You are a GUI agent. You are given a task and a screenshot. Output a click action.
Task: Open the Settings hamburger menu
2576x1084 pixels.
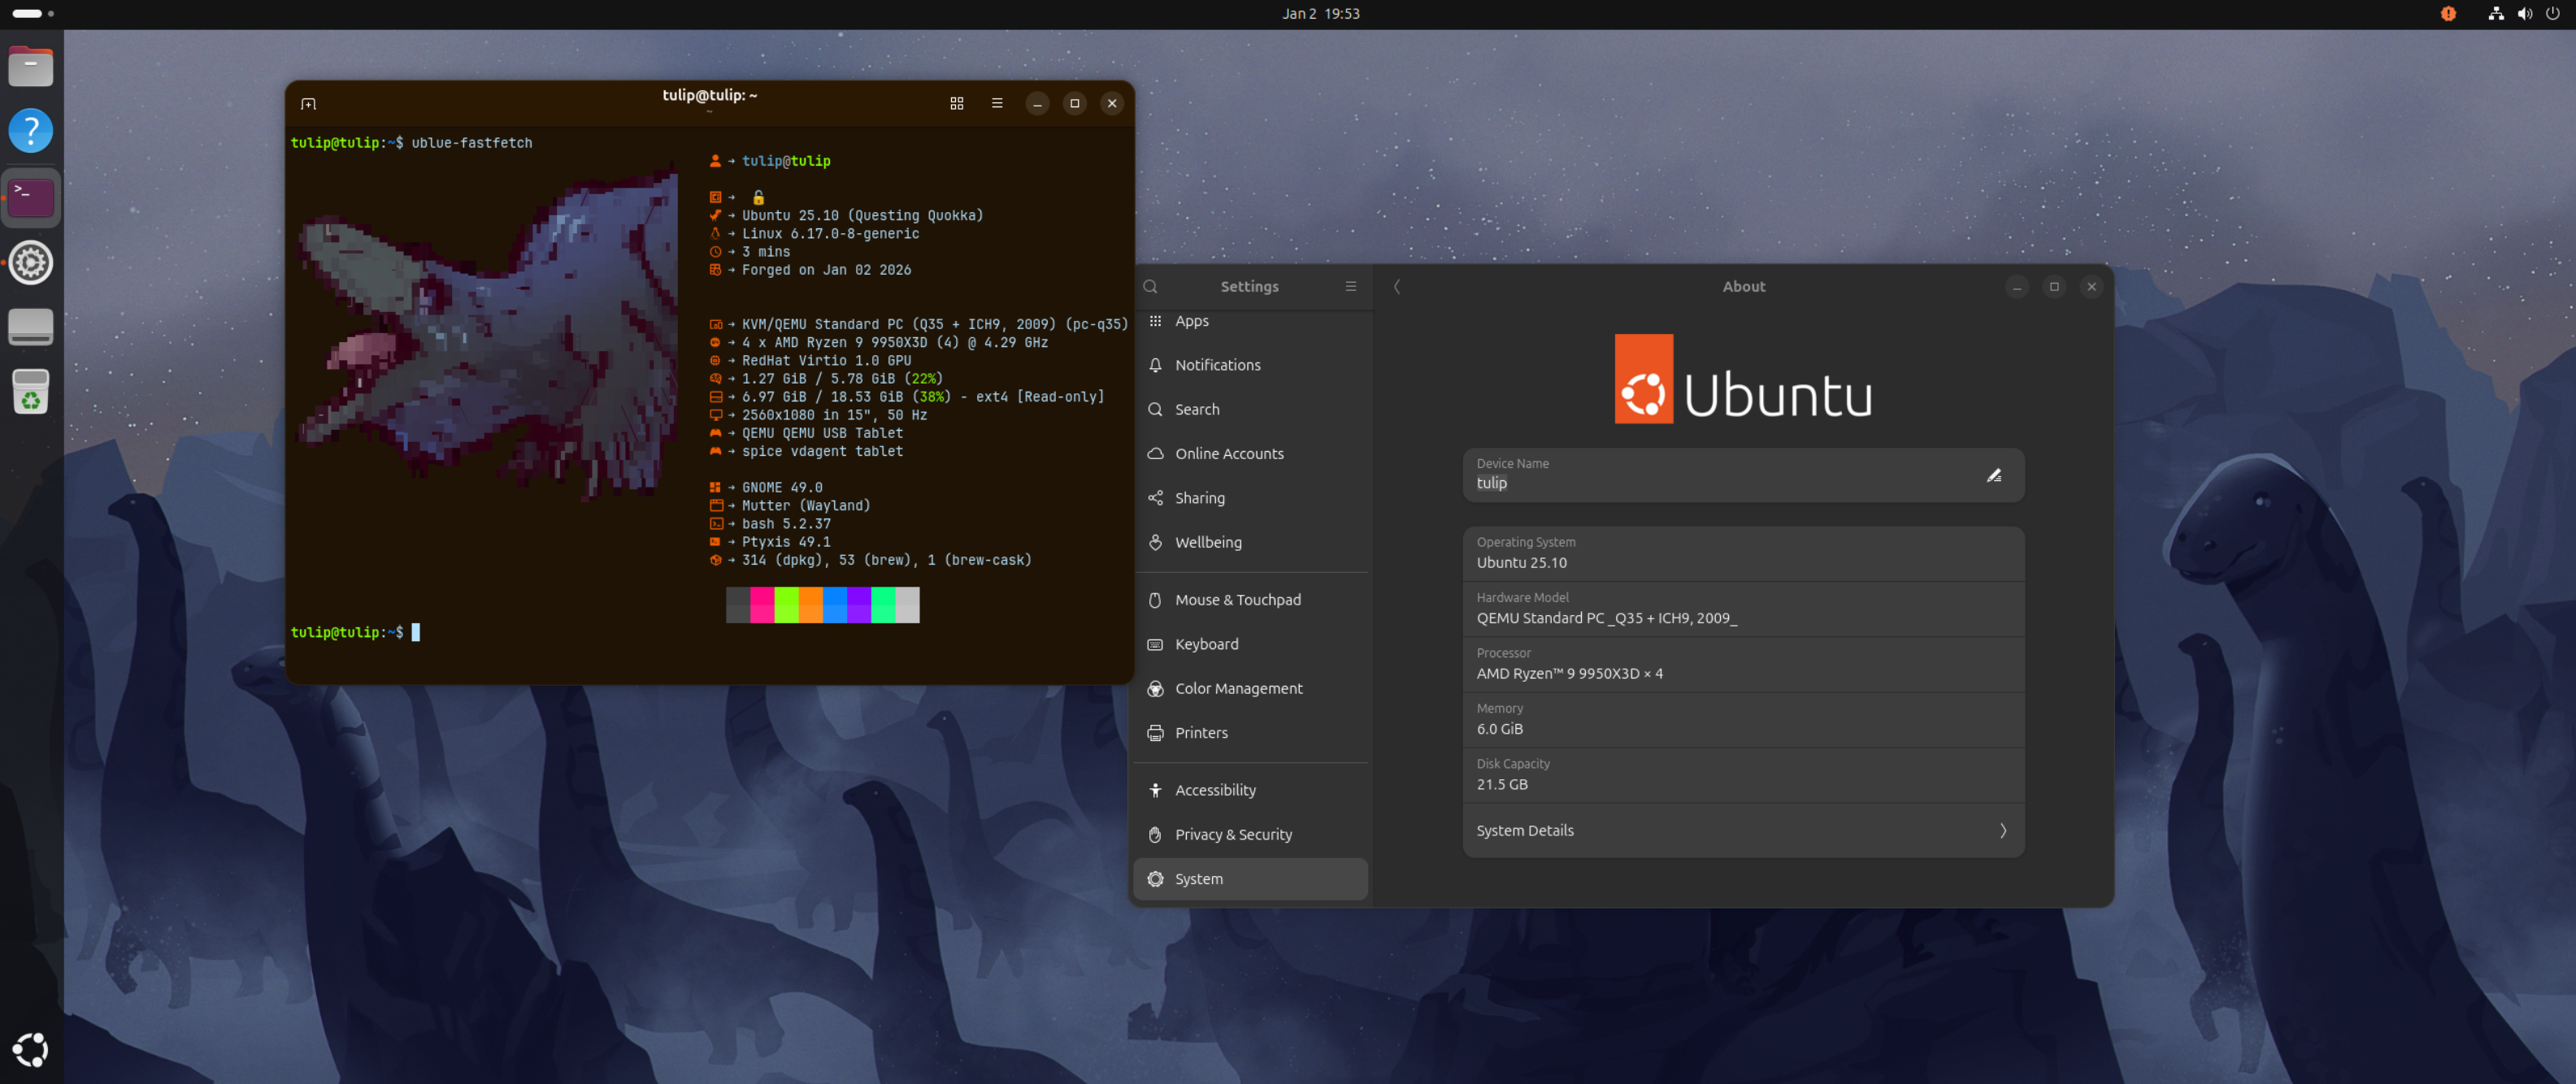point(1350,286)
